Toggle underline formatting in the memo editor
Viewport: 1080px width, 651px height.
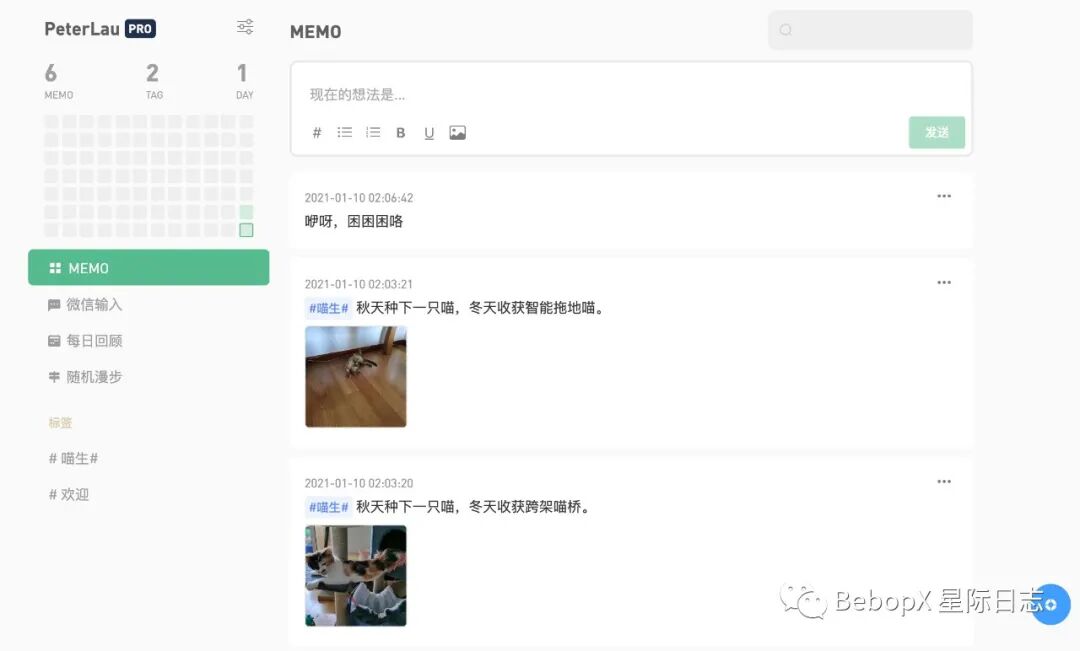click(x=429, y=133)
